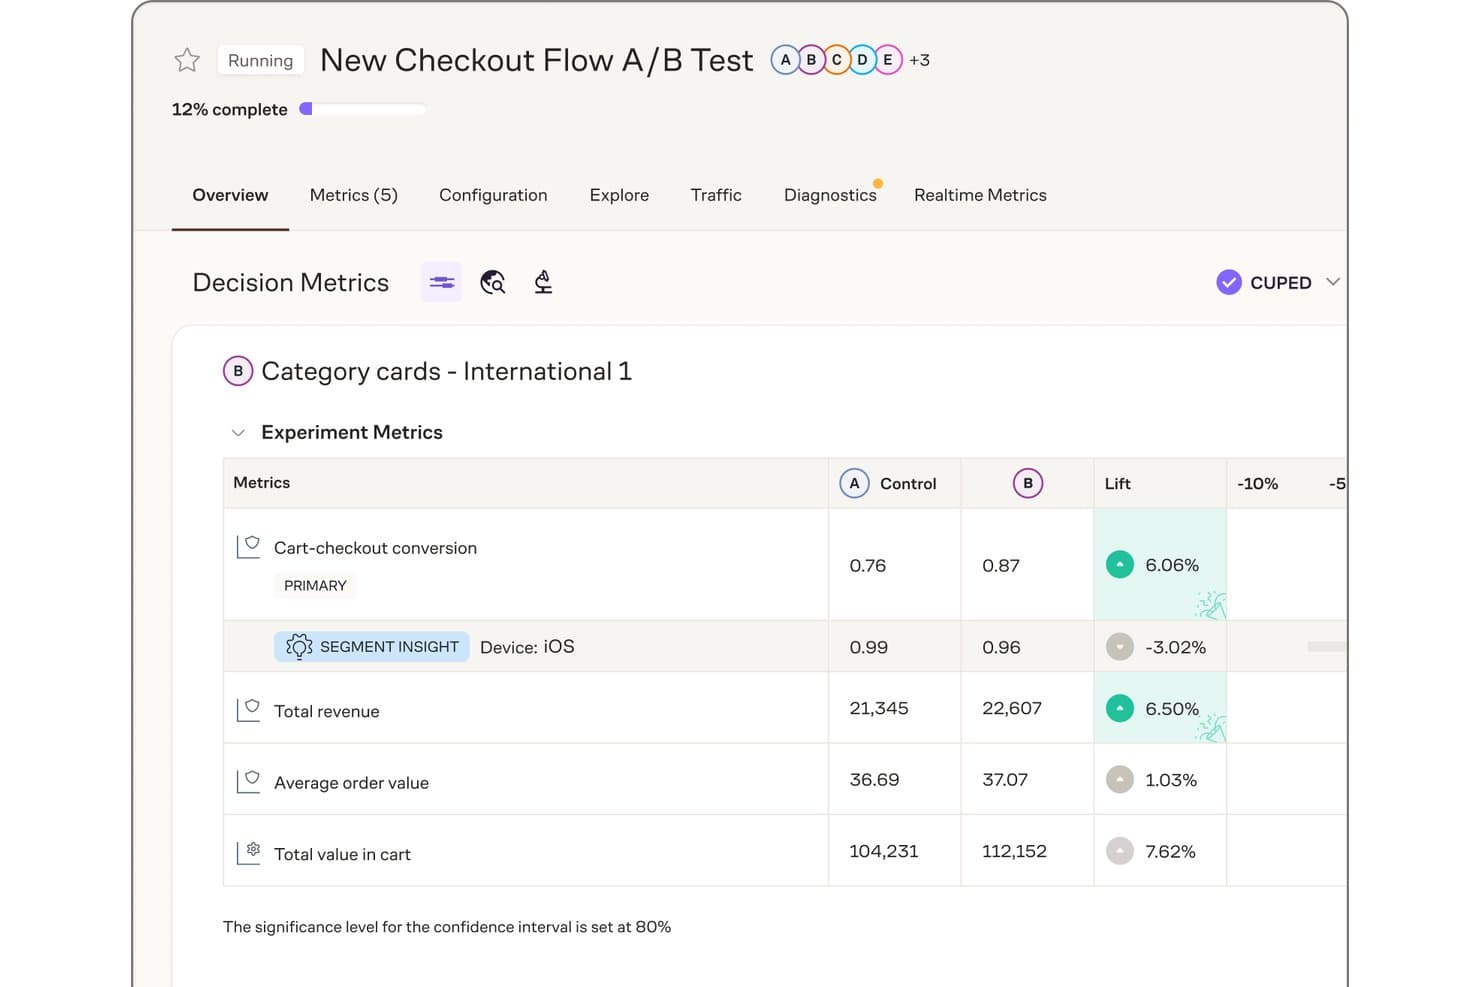Image resolution: width=1480 pixels, height=987 pixels.
Task: Switch to Realtime Metrics tab
Action: 980,195
